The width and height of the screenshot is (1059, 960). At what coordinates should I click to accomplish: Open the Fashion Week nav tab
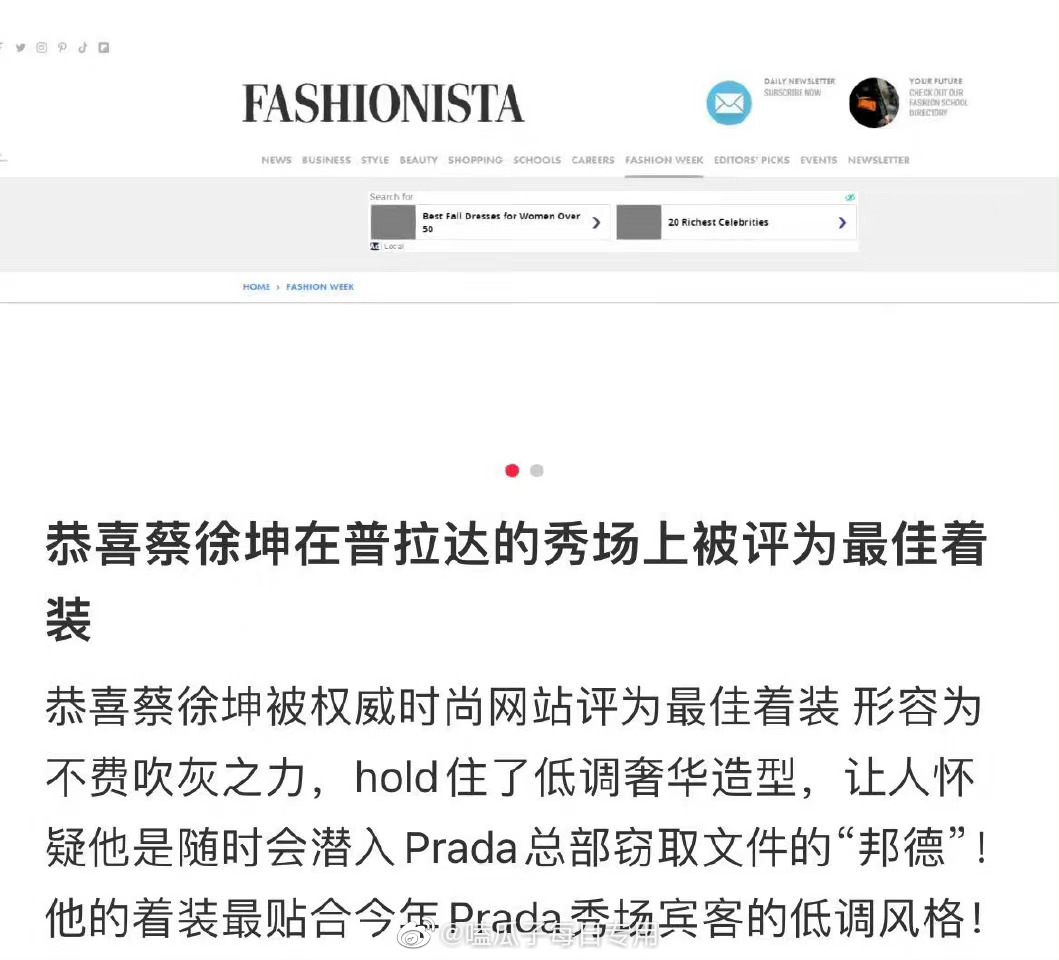pos(664,160)
